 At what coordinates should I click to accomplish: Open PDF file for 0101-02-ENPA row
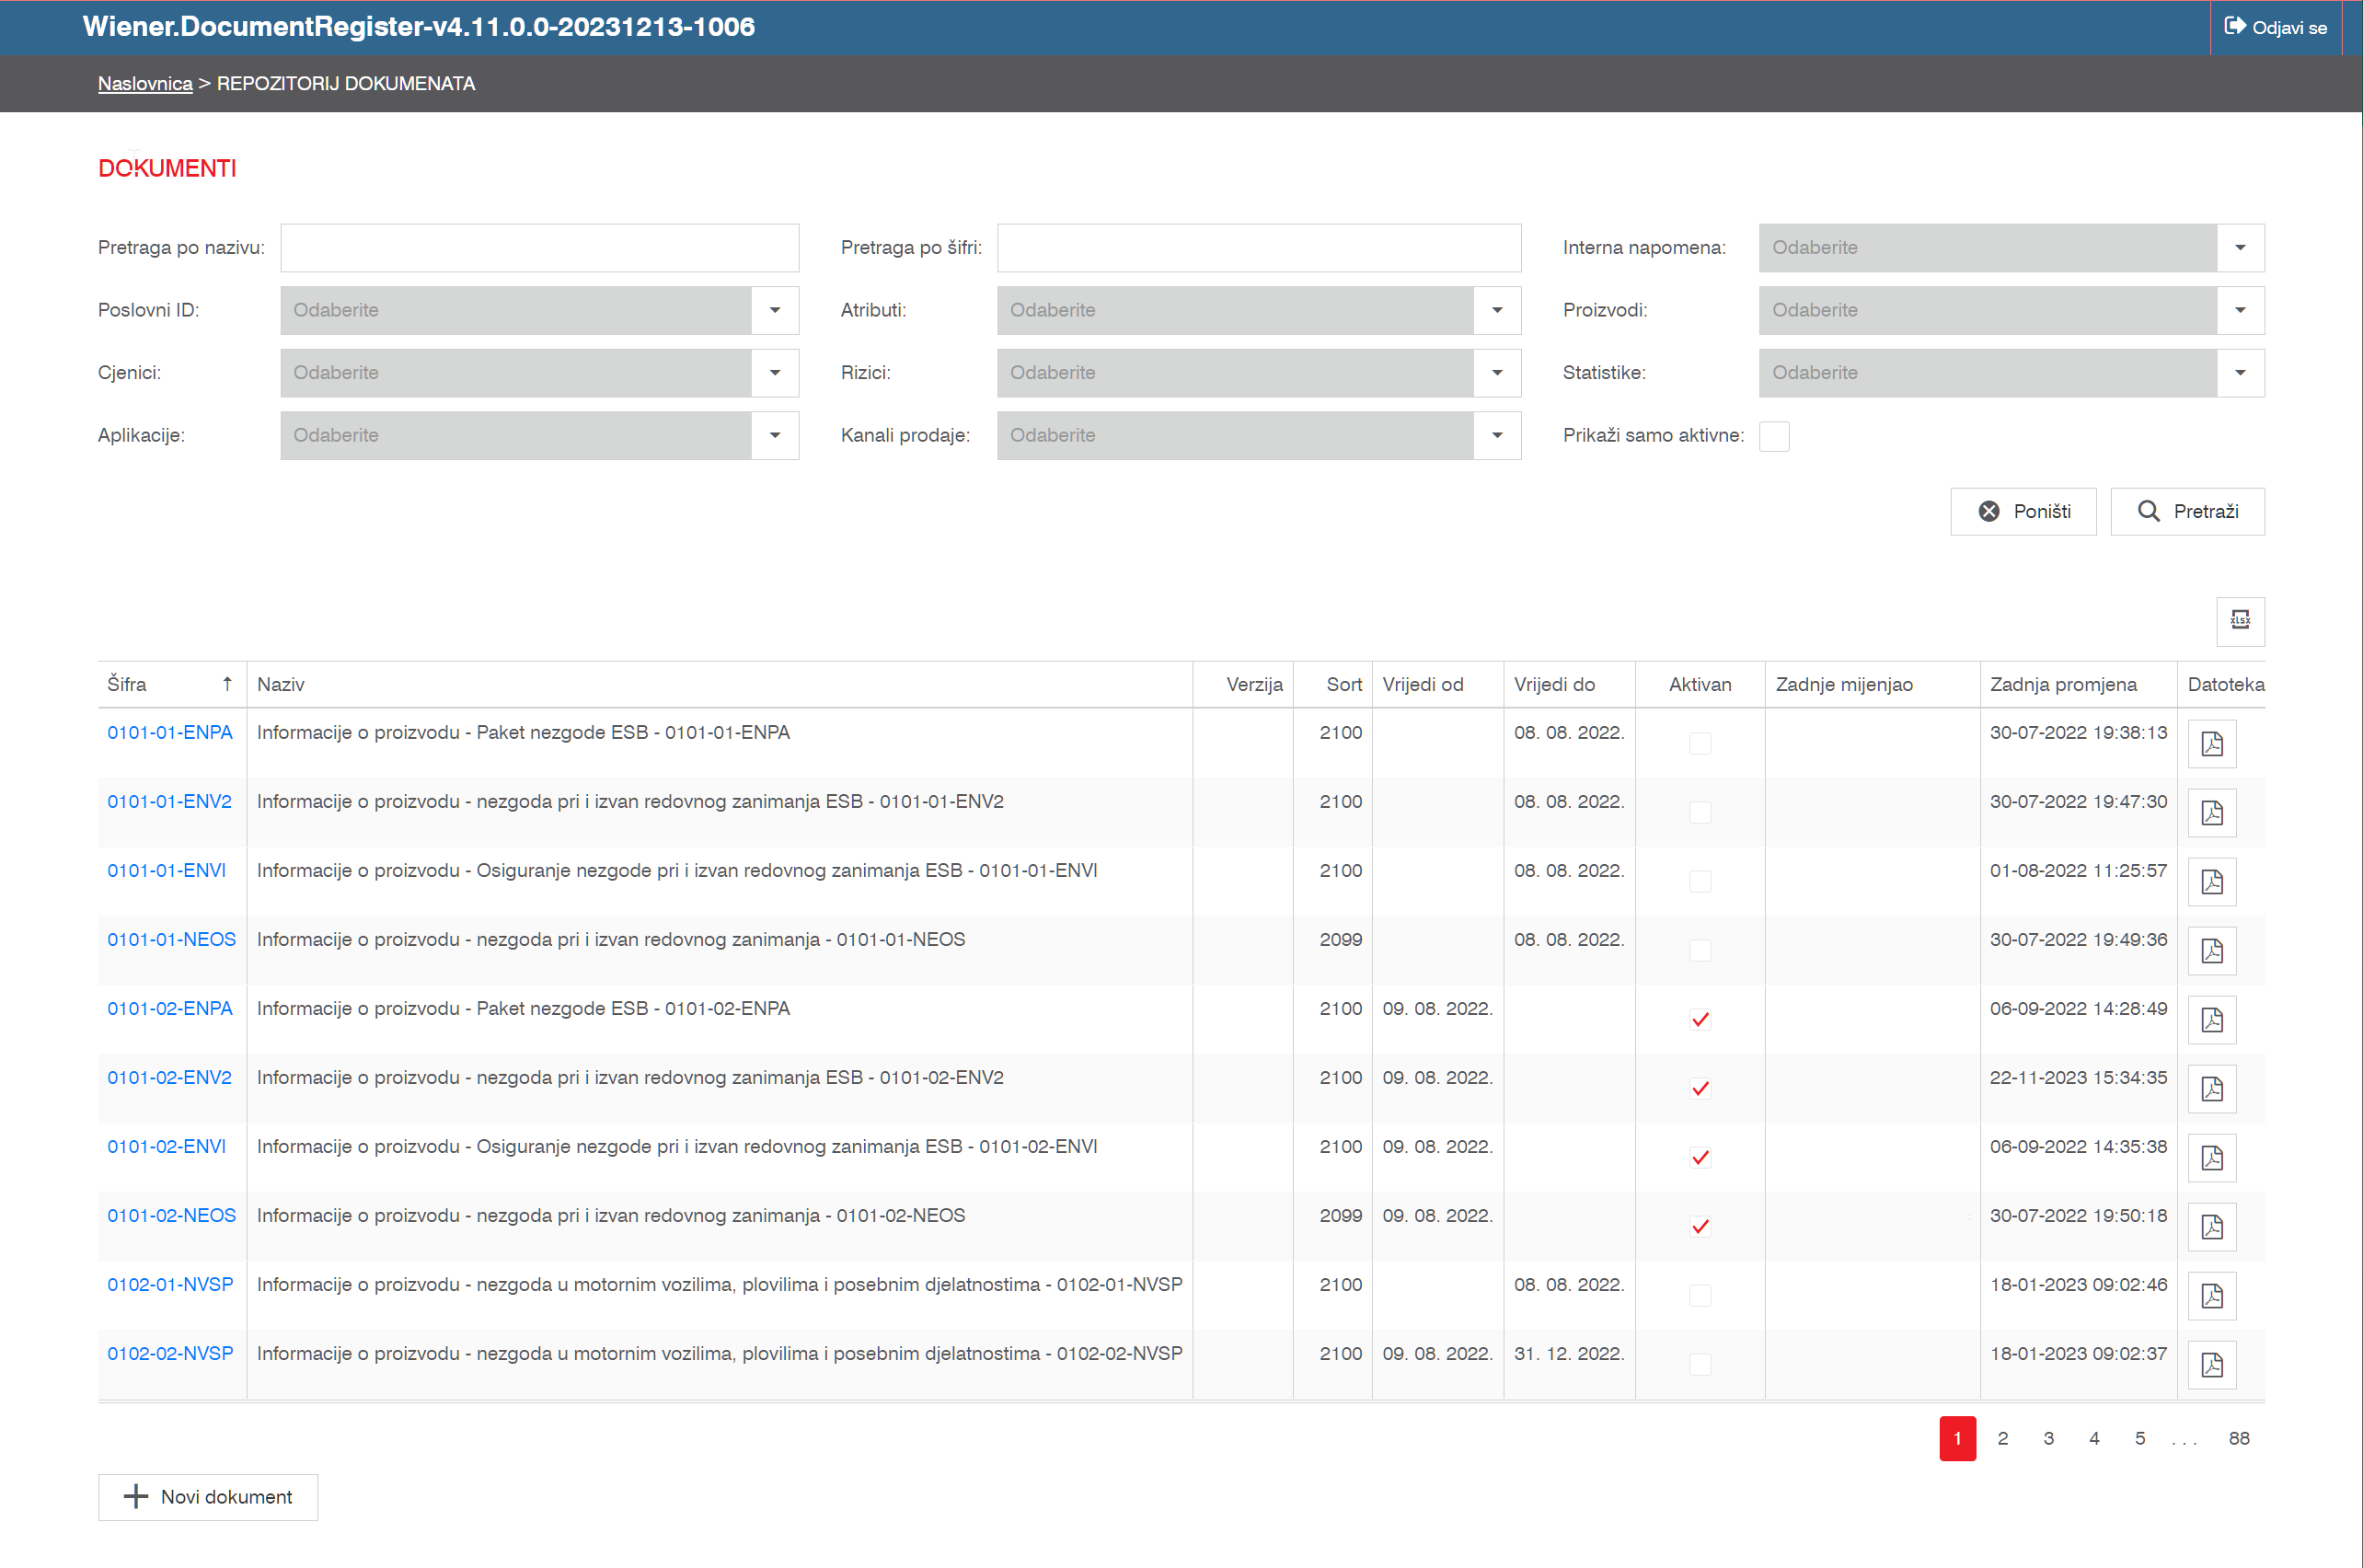point(2211,1019)
